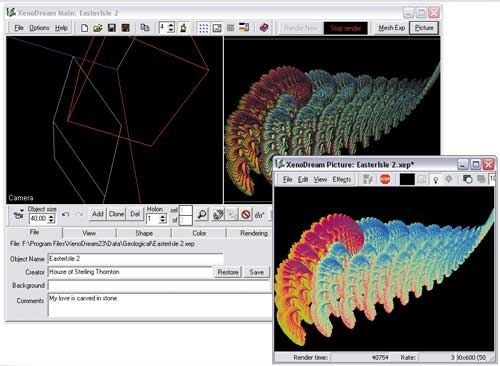500x366 pixels.
Task: Click the glasses stereo icon
Action: [259, 215]
